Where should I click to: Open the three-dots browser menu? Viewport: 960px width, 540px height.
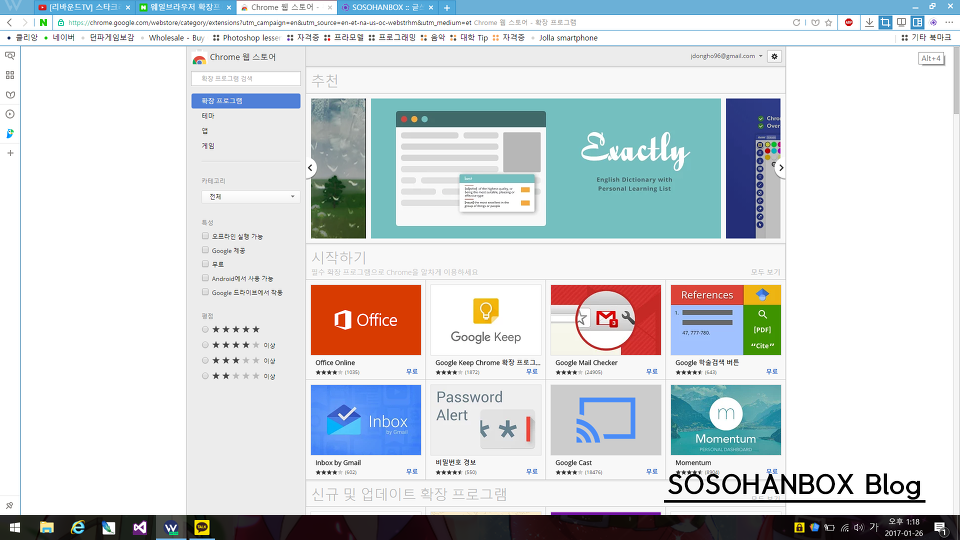point(949,23)
